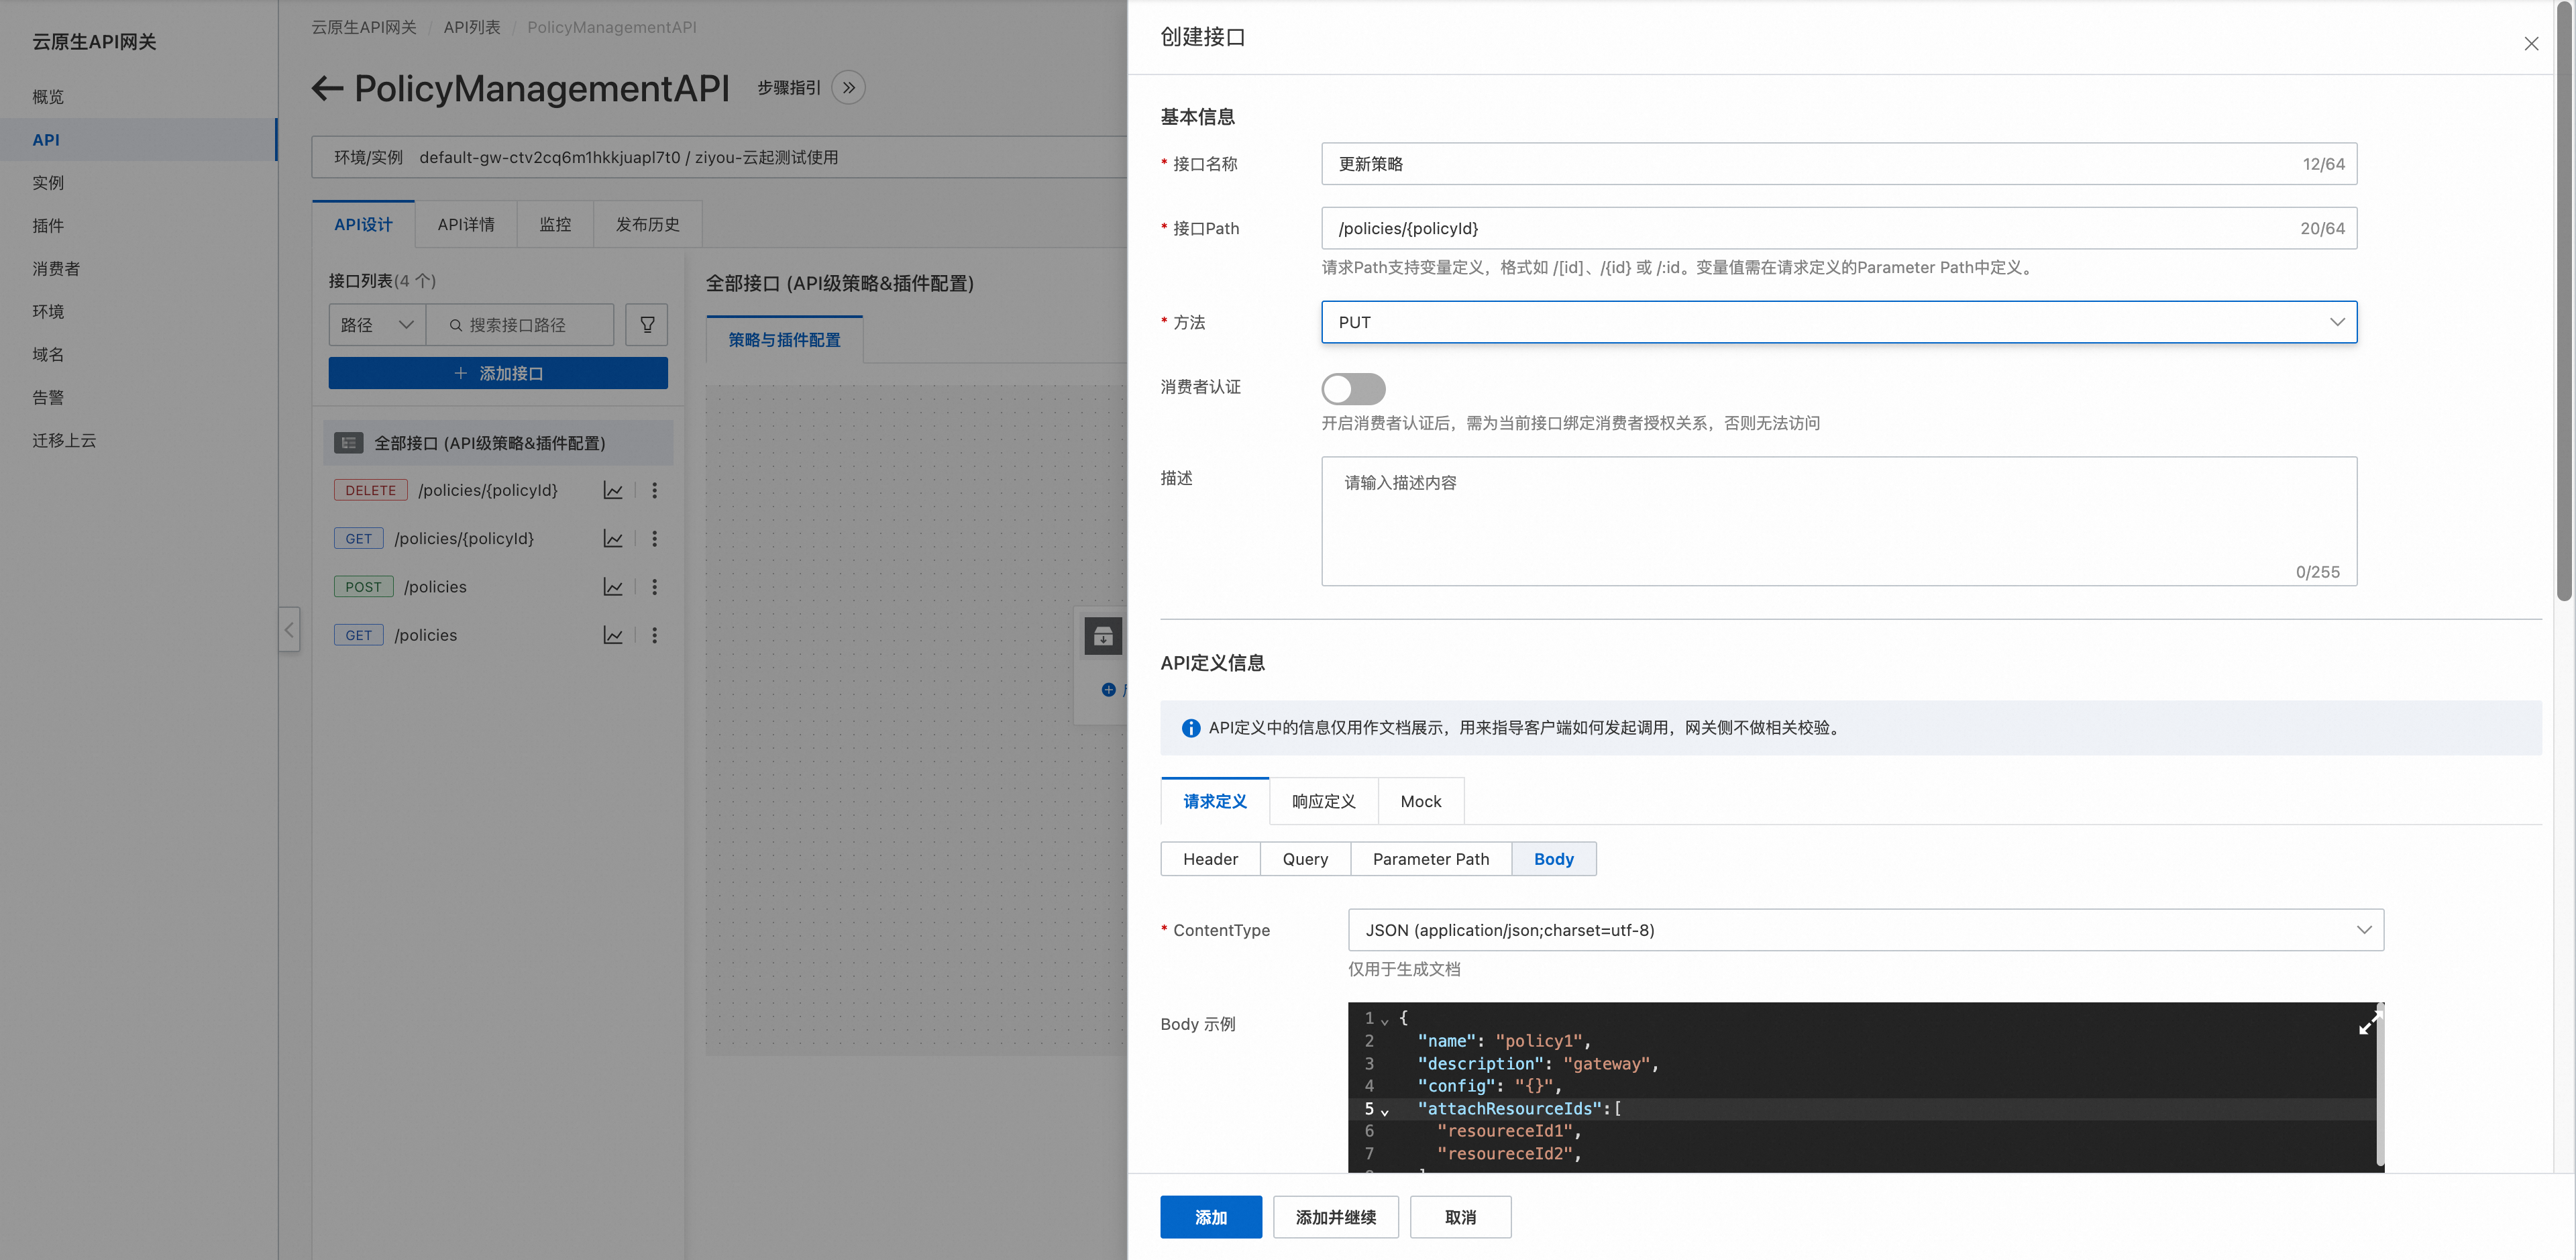
Task: Open monitoring chart for GET /policies
Action: [x=613, y=635]
